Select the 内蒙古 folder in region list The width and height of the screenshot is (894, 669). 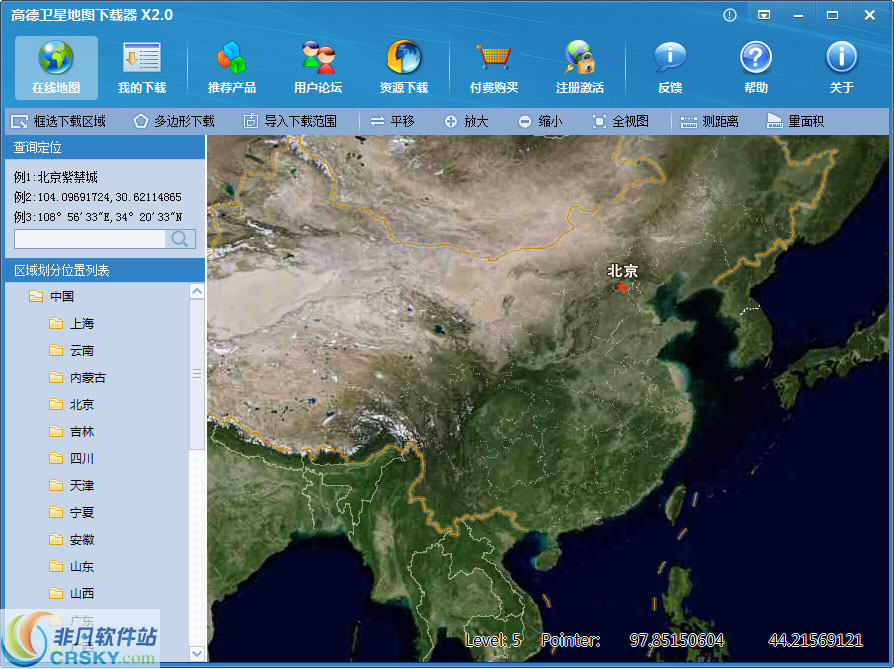click(77, 378)
